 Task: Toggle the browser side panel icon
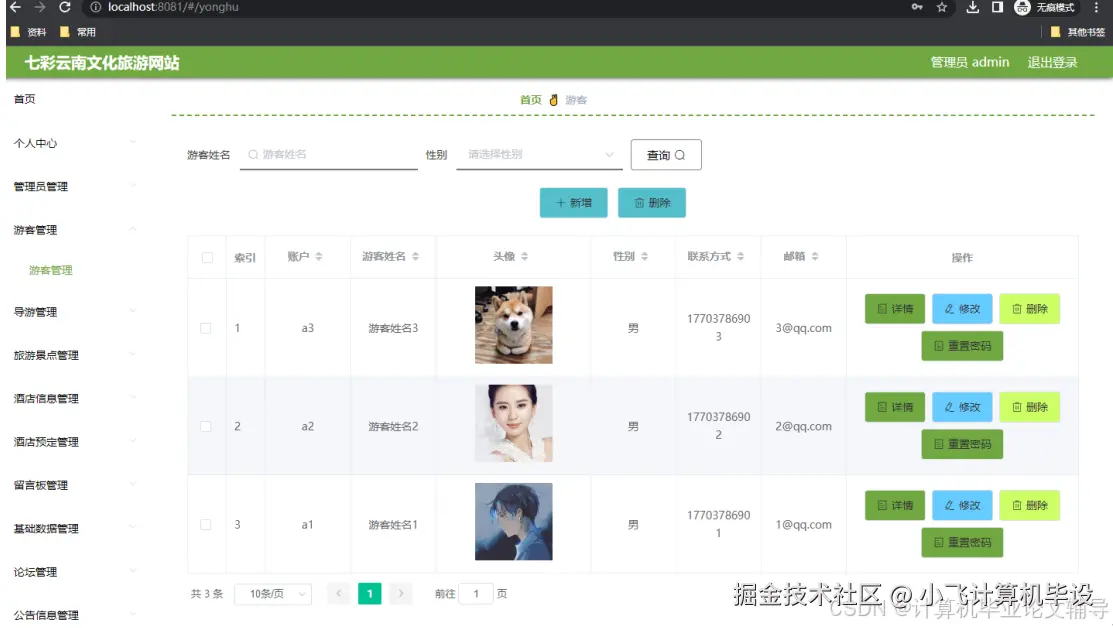[997, 7]
